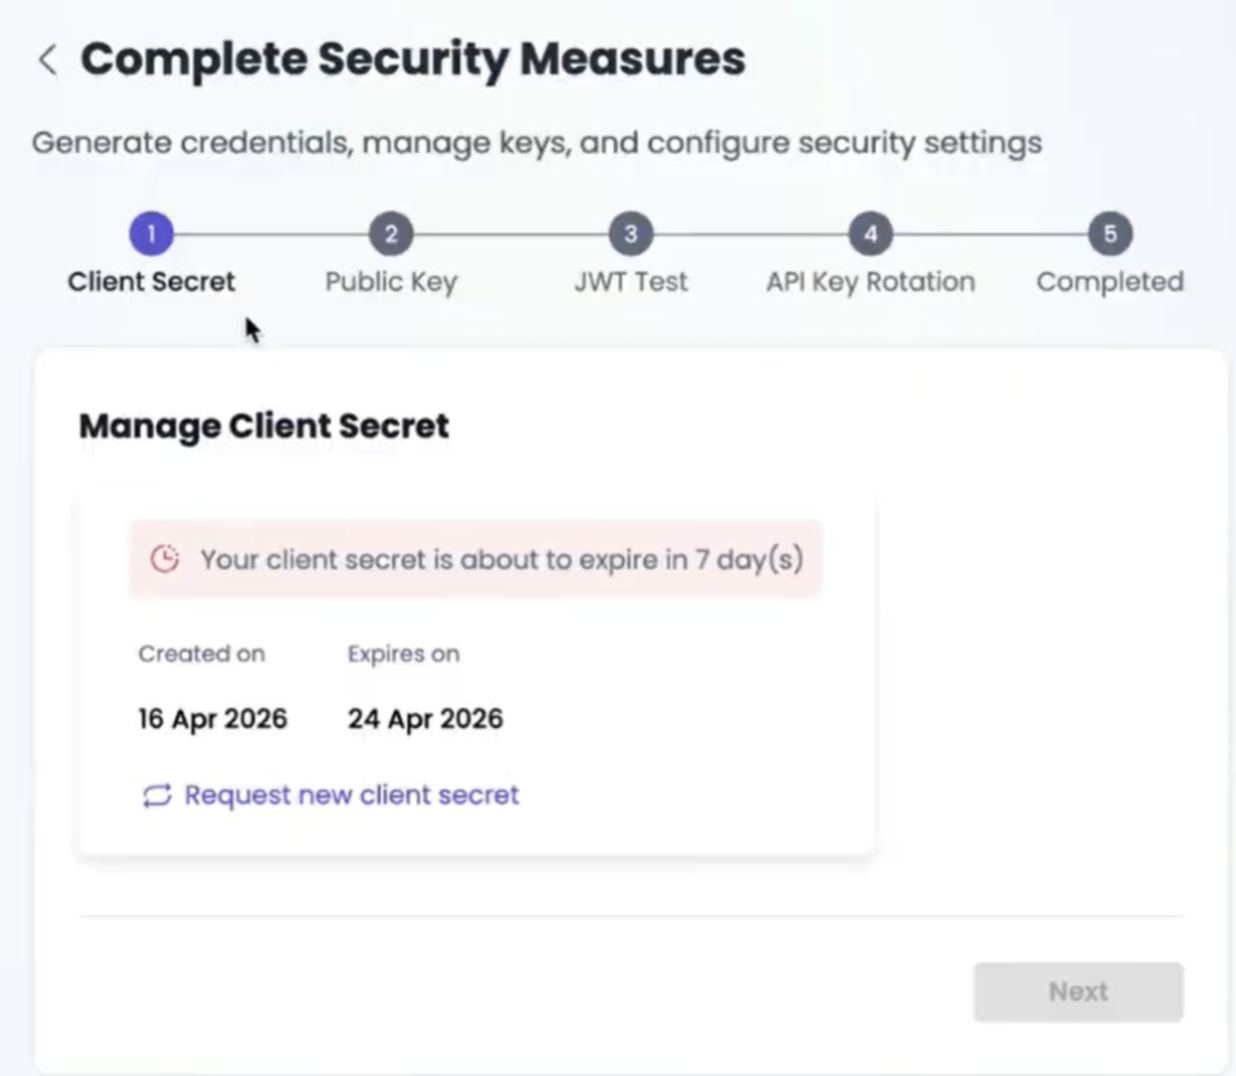
Task: Select the 16 Apr 2026 created date
Action: click(212, 719)
